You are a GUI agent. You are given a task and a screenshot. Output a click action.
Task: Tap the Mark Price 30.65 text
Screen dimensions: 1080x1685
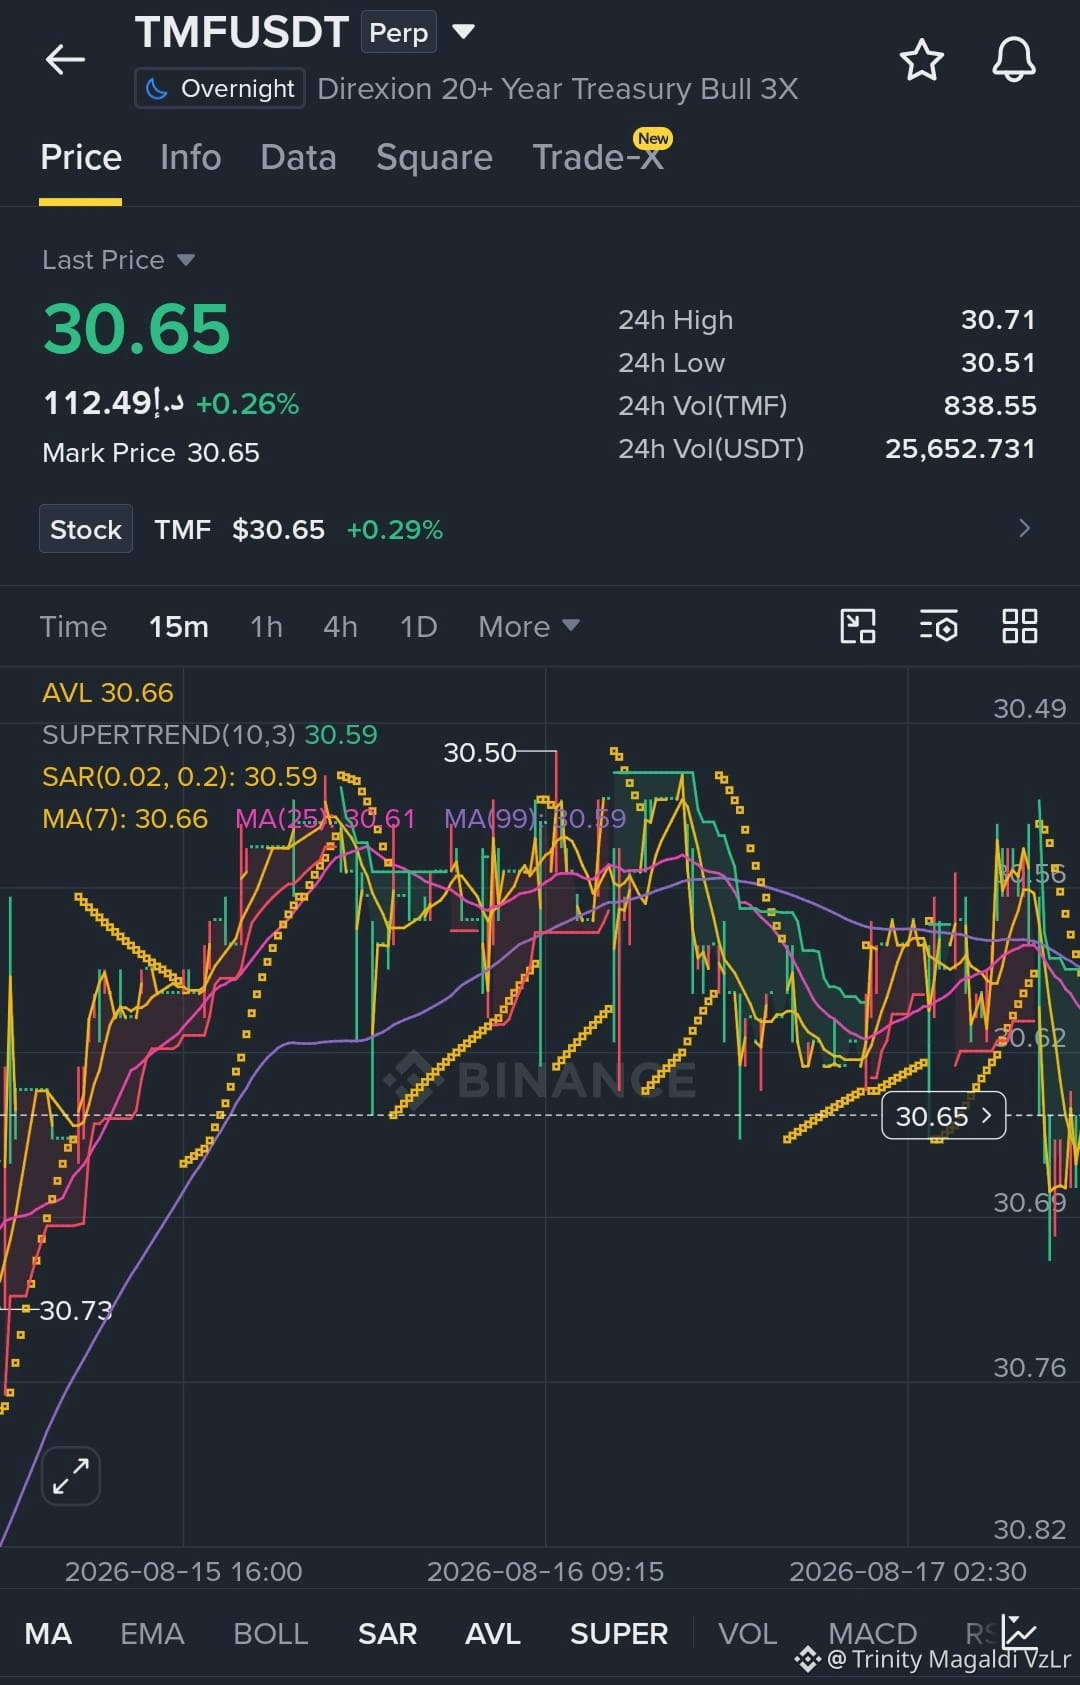click(x=151, y=453)
